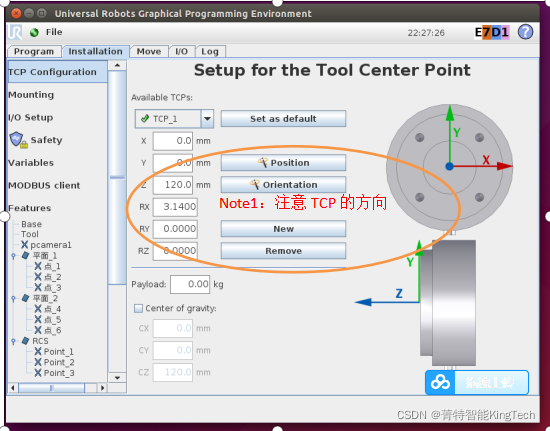
Task: Click Set as default button
Action: 283,119
